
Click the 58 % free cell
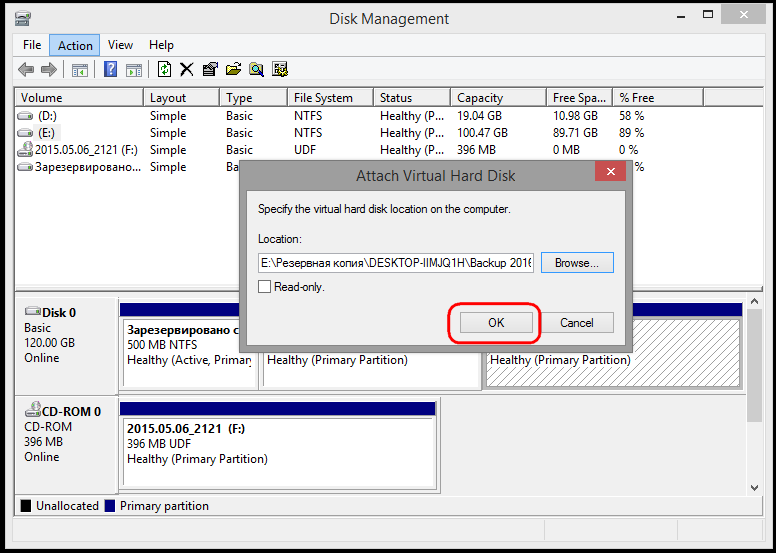click(x=631, y=116)
